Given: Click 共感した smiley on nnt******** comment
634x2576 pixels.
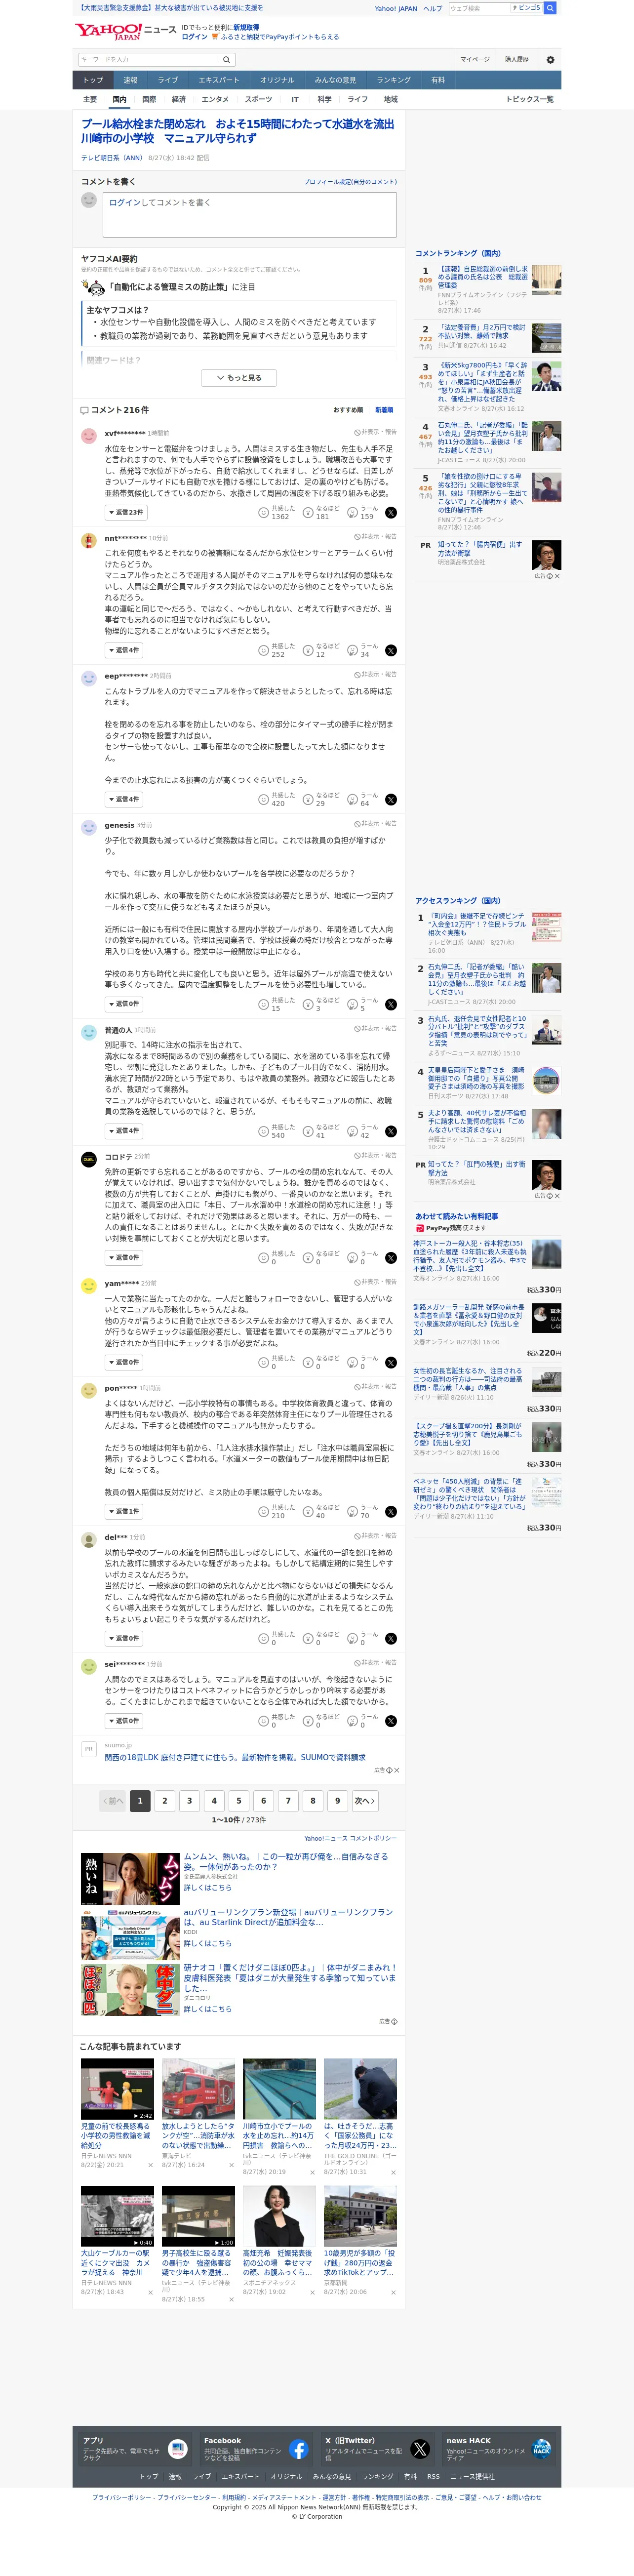Looking at the screenshot, I should point(264,651).
